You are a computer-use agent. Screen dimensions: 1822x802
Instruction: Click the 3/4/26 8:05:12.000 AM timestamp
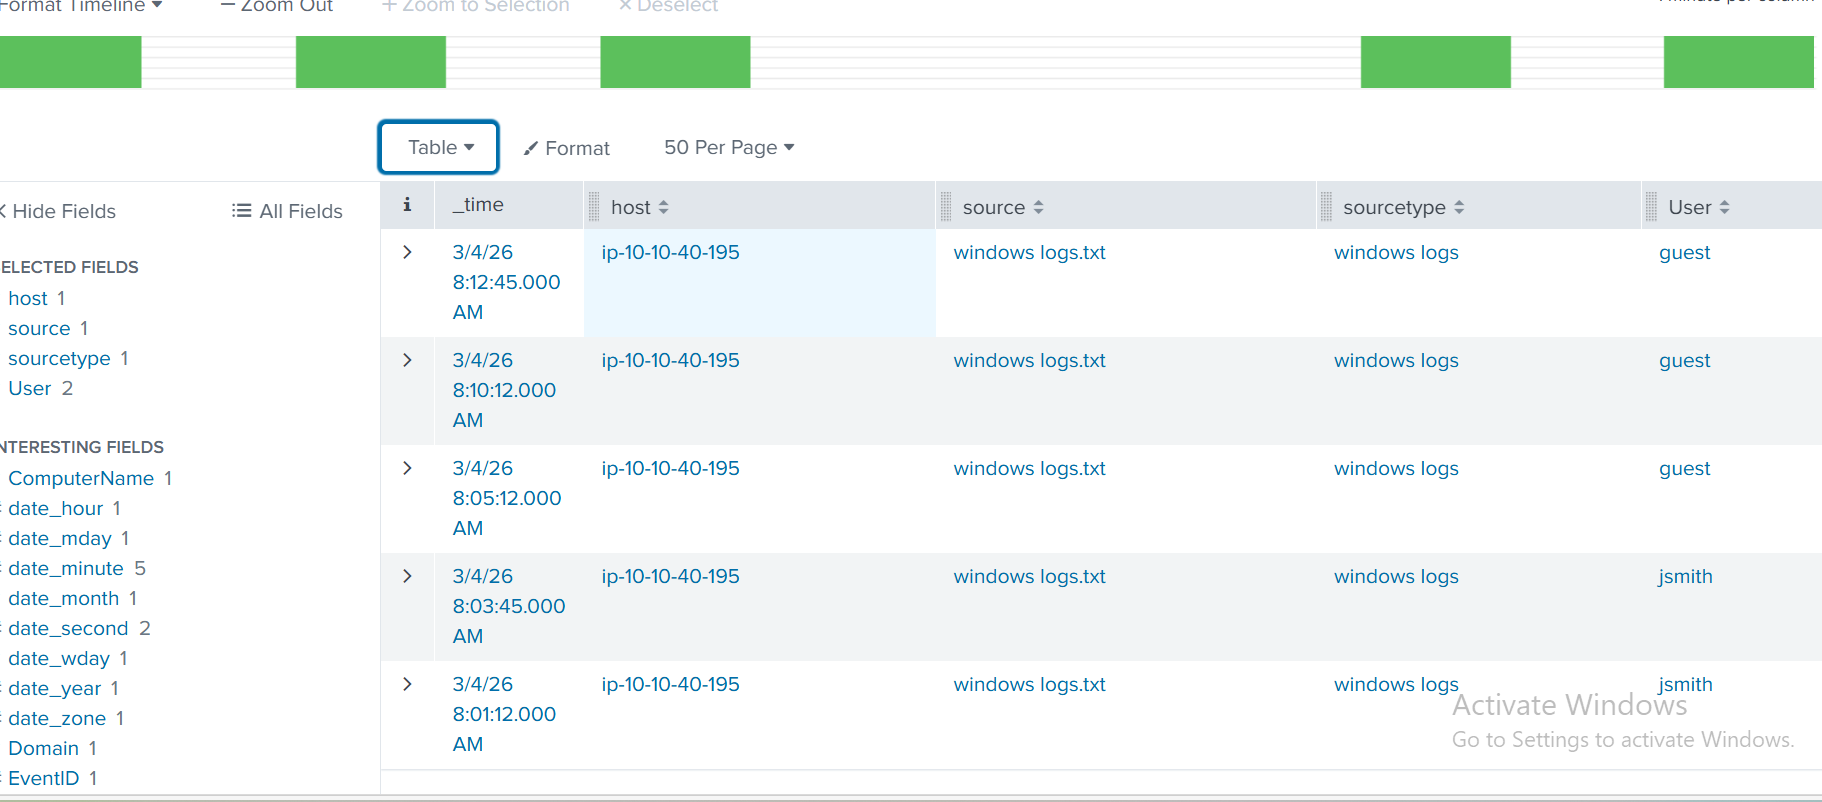click(507, 498)
